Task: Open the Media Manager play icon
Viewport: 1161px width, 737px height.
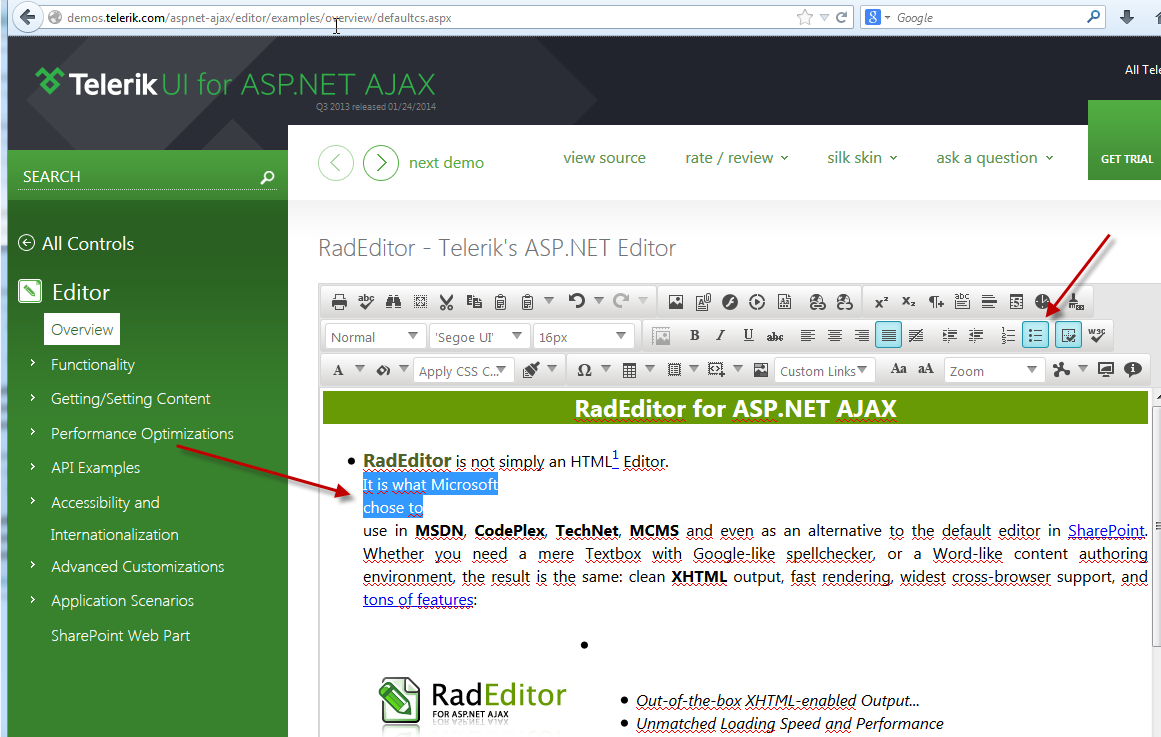Action: point(757,301)
